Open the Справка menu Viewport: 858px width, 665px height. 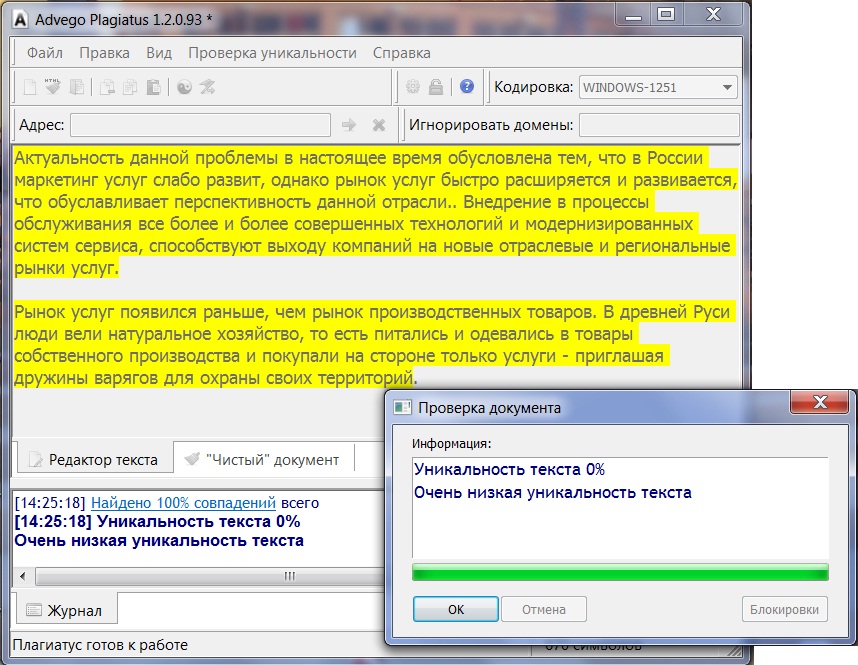pyautogui.click(x=401, y=53)
